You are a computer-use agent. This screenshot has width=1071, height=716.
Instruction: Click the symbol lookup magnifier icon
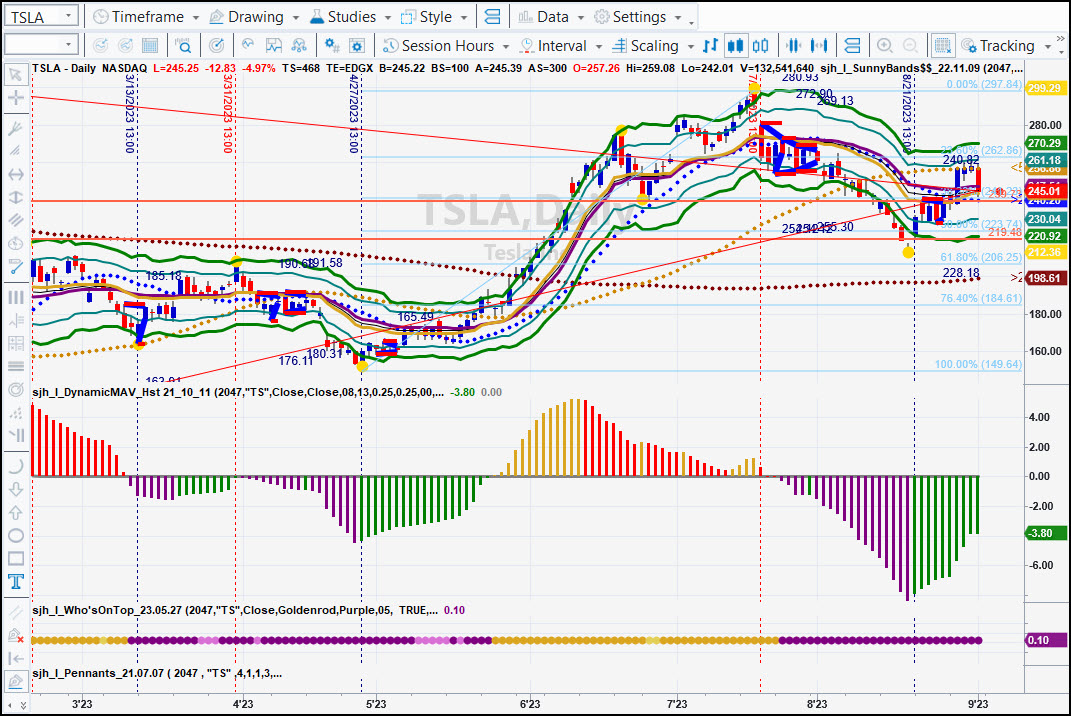(183, 46)
